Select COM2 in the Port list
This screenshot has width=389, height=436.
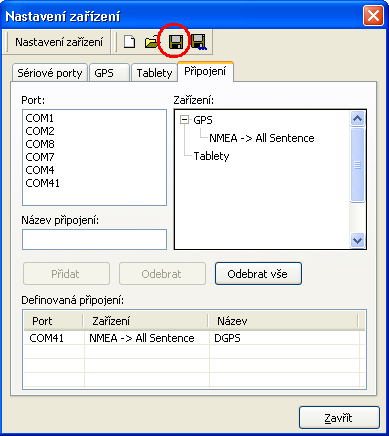click(x=40, y=131)
